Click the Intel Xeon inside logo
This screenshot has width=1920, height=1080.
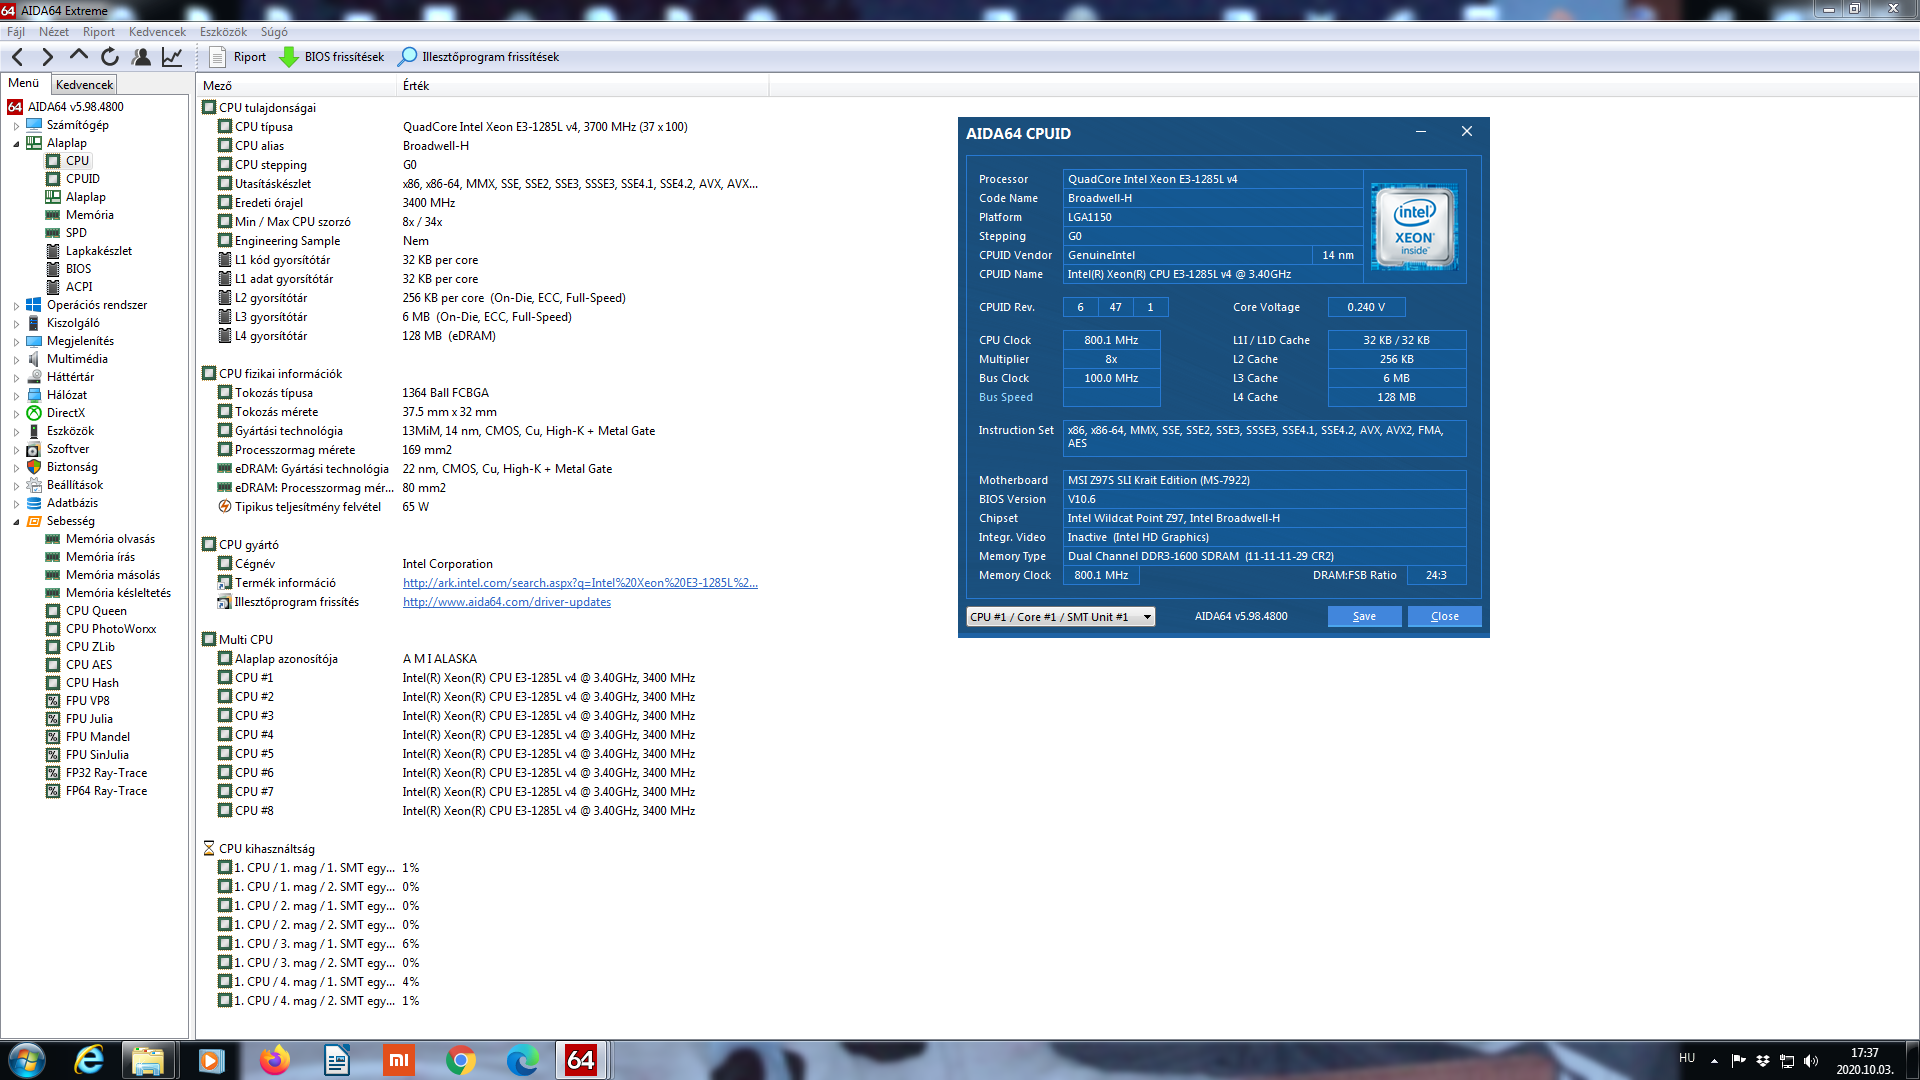pos(1414,226)
